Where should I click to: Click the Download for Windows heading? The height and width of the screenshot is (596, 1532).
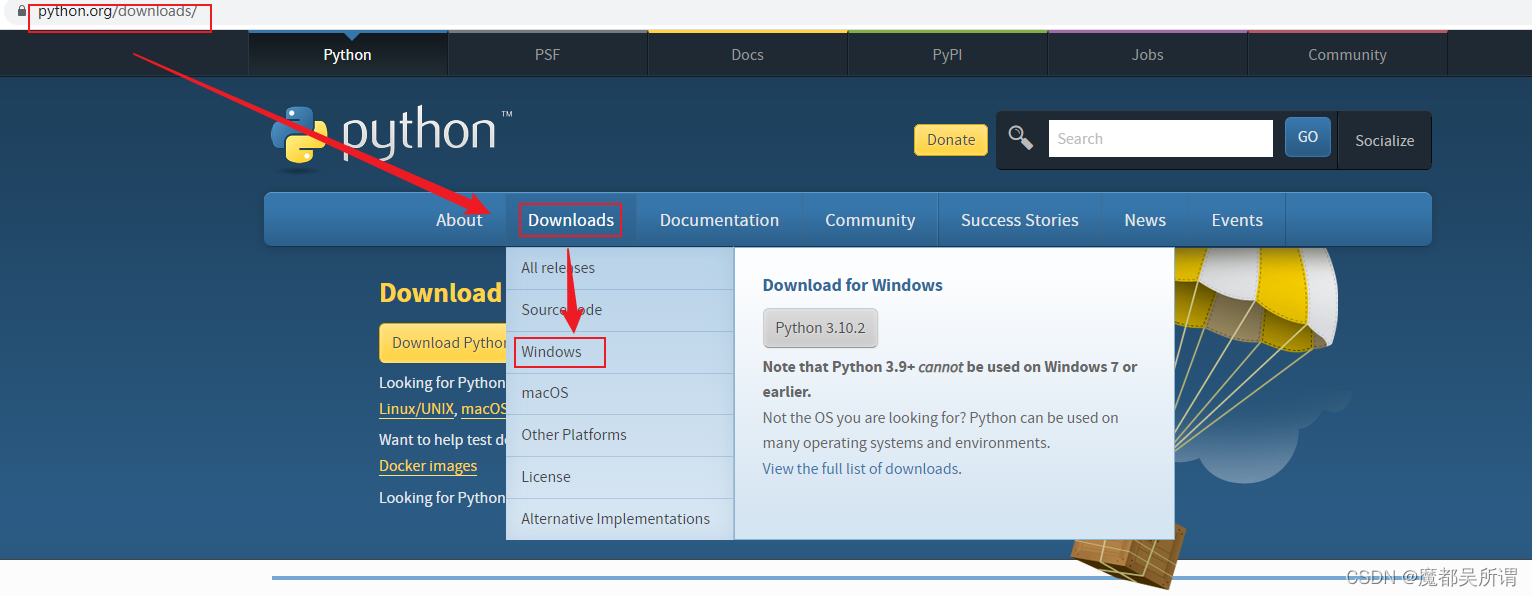tap(853, 285)
